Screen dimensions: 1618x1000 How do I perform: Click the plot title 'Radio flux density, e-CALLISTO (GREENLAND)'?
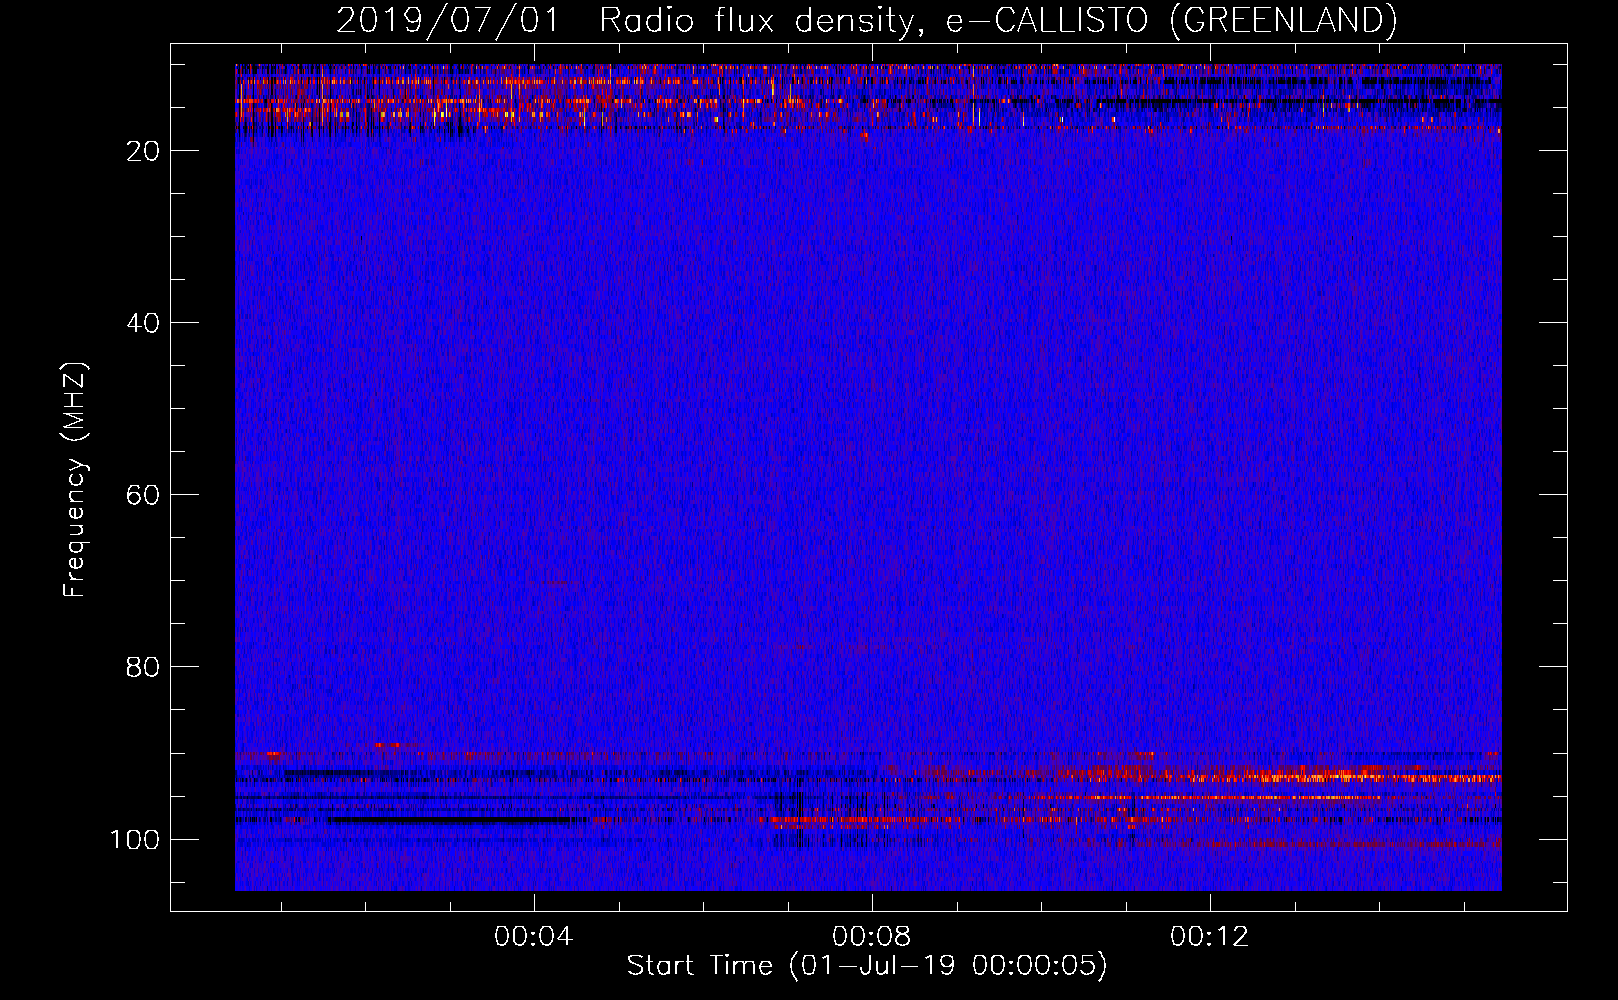998,20
